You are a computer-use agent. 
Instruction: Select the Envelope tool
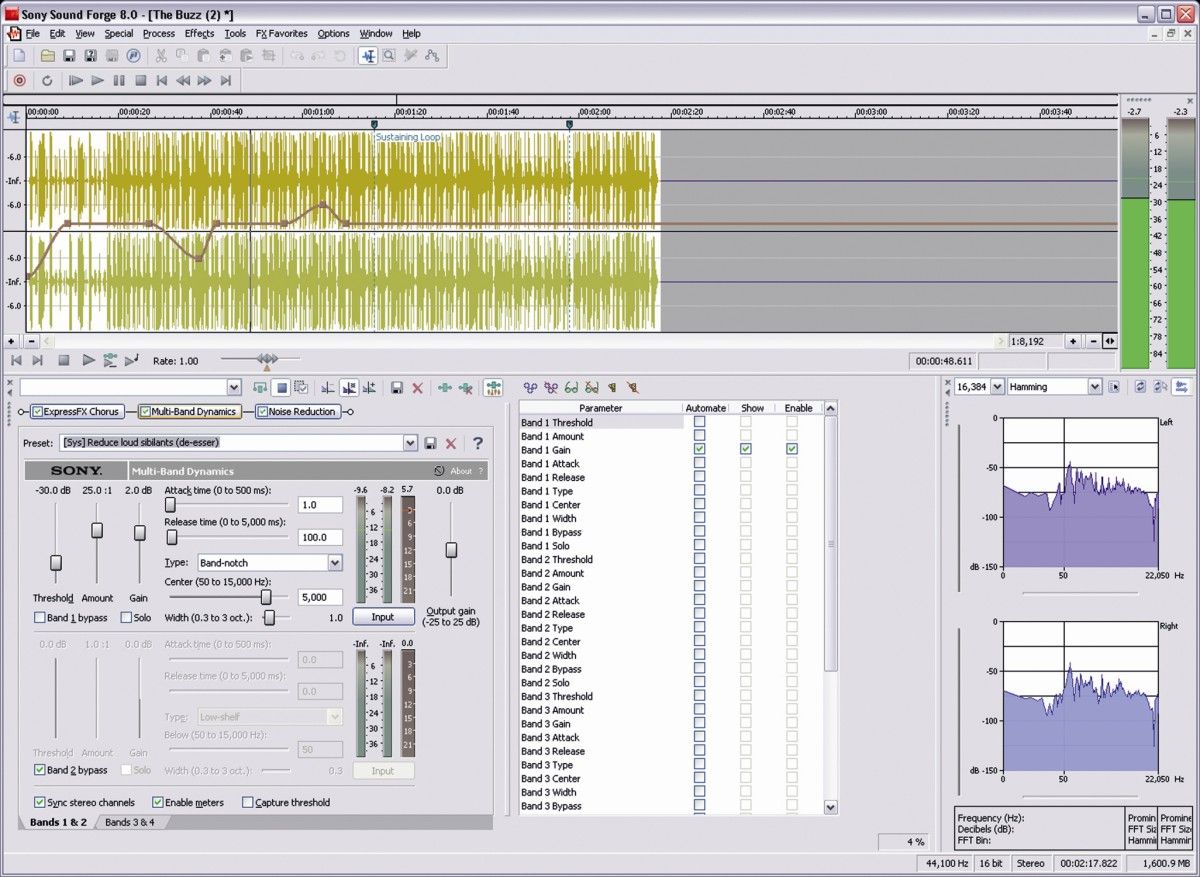point(432,56)
